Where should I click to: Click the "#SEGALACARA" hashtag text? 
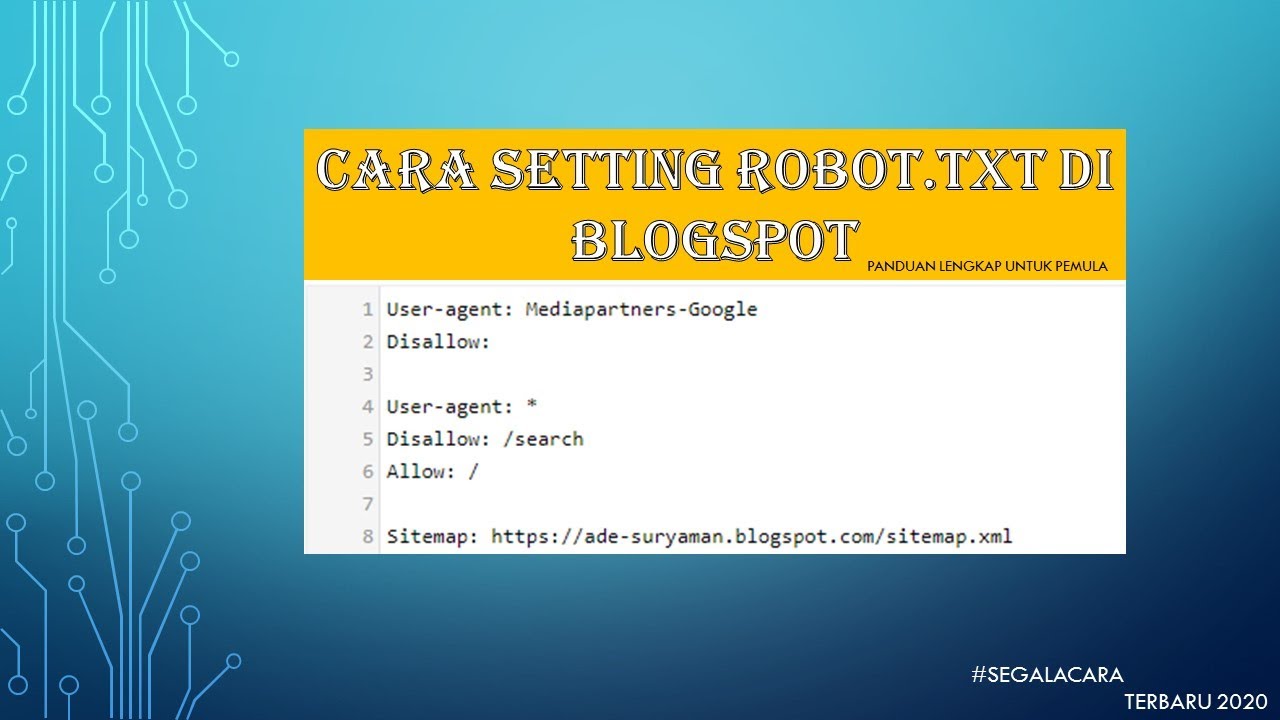pos(1047,675)
